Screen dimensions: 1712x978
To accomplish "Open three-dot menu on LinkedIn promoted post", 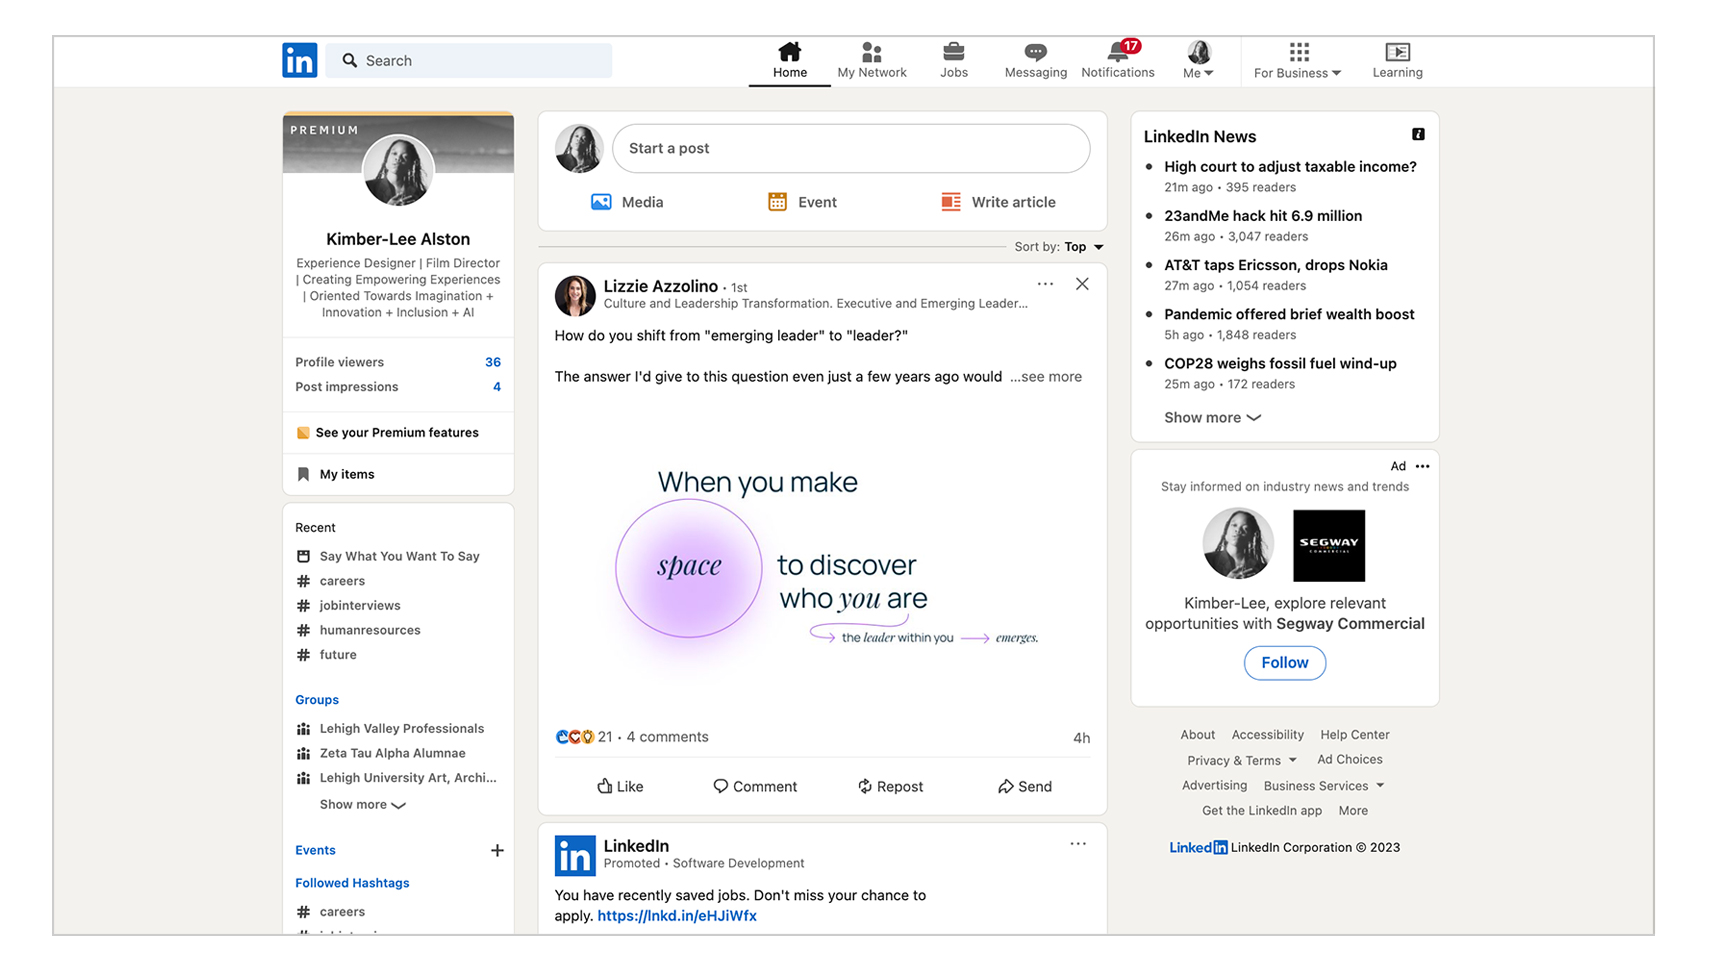I will (x=1078, y=844).
